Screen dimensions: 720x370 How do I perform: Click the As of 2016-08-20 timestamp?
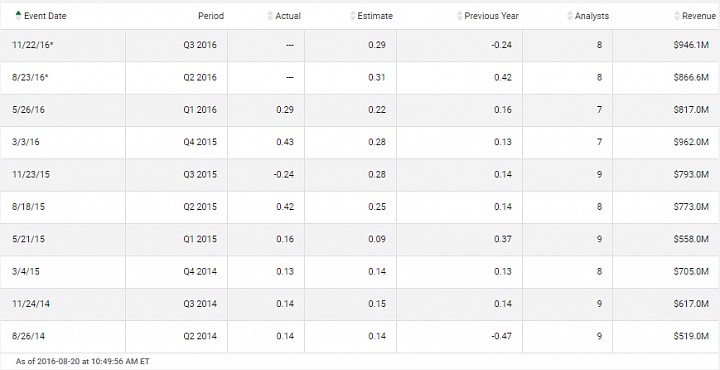(83, 362)
